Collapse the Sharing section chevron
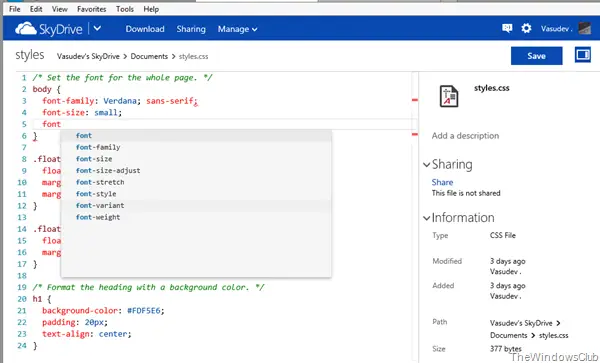This screenshot has height=363, width=600. (427, 165)
